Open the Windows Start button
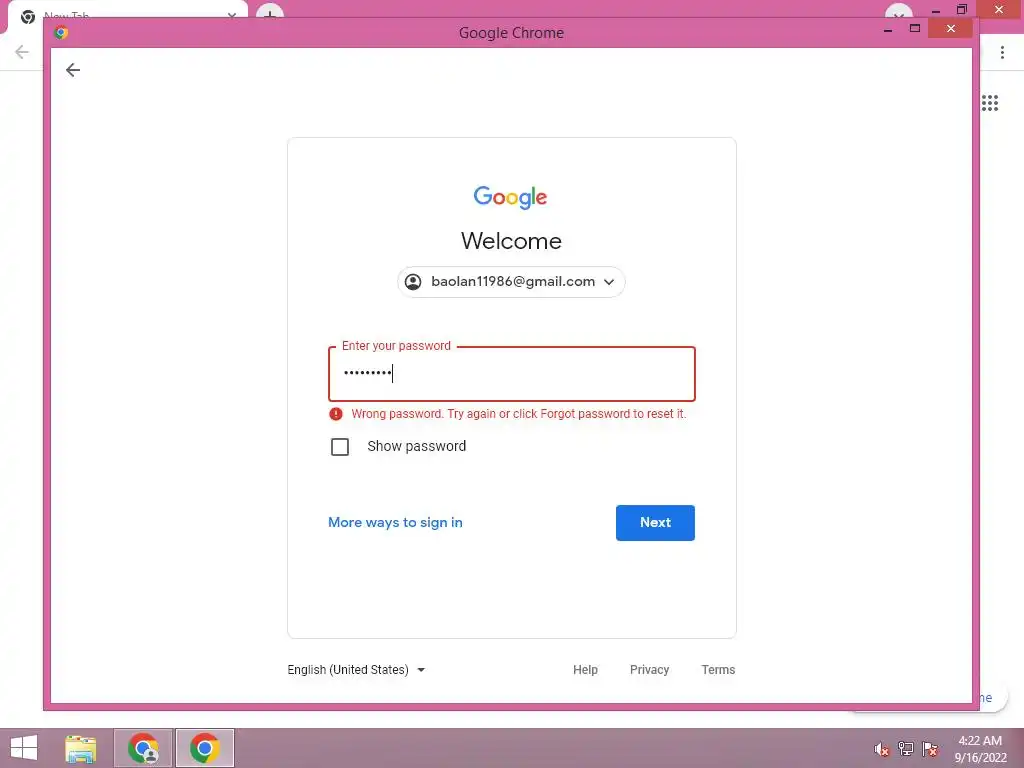The width and height of the screenshot is (1024, 768). [24, 748]
